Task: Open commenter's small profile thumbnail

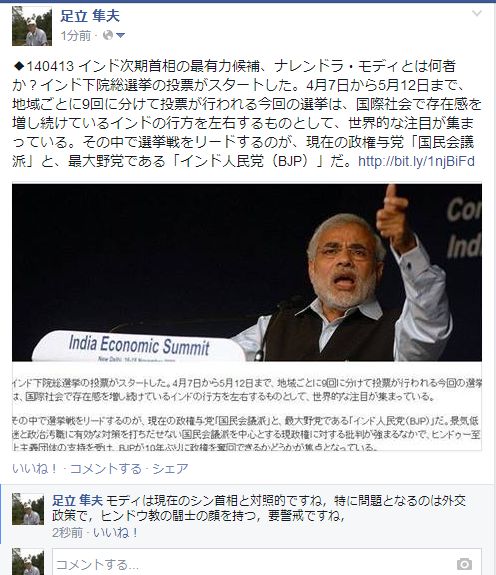Action: click(x=28, y=509)
